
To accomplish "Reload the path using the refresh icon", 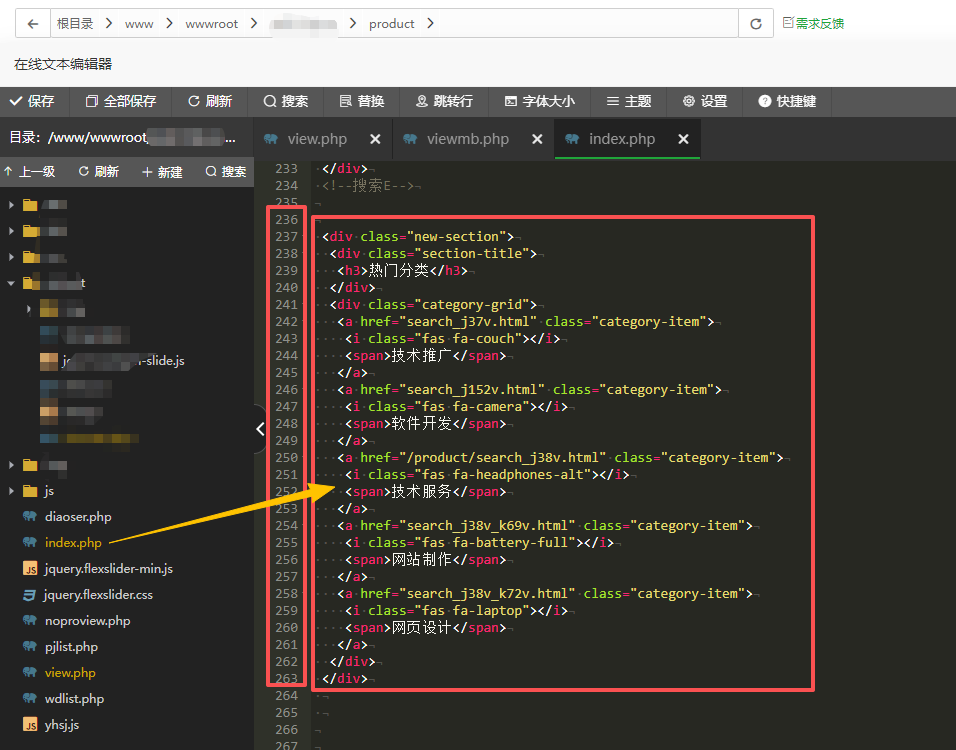I will click(x=756, y=24).
